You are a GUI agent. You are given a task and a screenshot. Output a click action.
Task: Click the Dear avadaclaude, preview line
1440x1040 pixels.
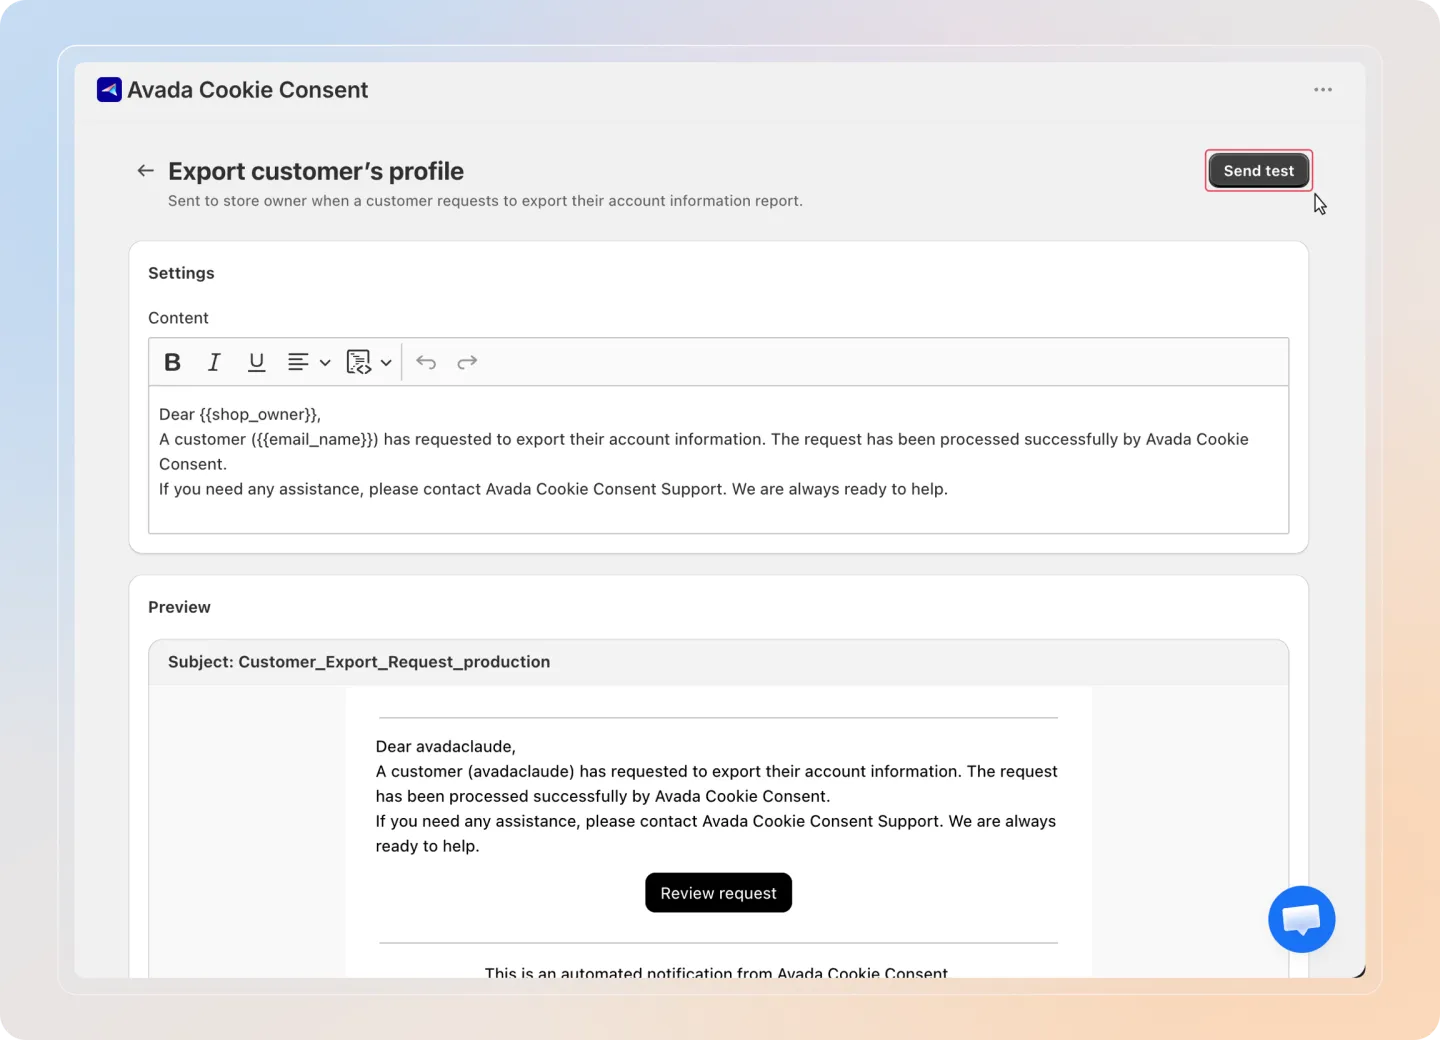pyautogui.click(x=446, y=747)
